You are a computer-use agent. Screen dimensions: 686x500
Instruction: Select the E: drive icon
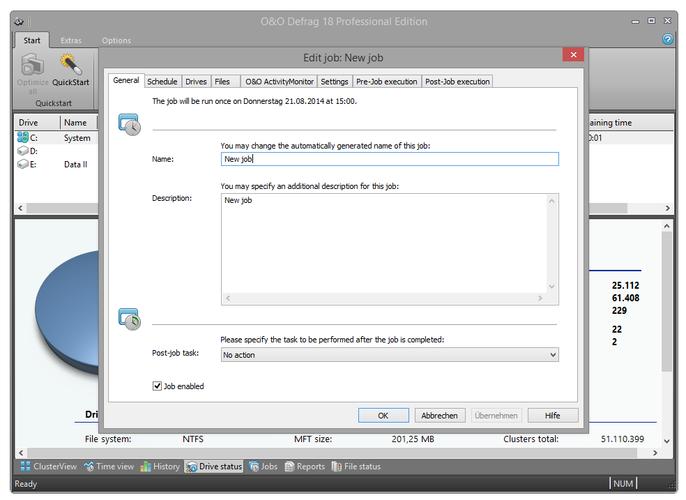tap(23, 164)
